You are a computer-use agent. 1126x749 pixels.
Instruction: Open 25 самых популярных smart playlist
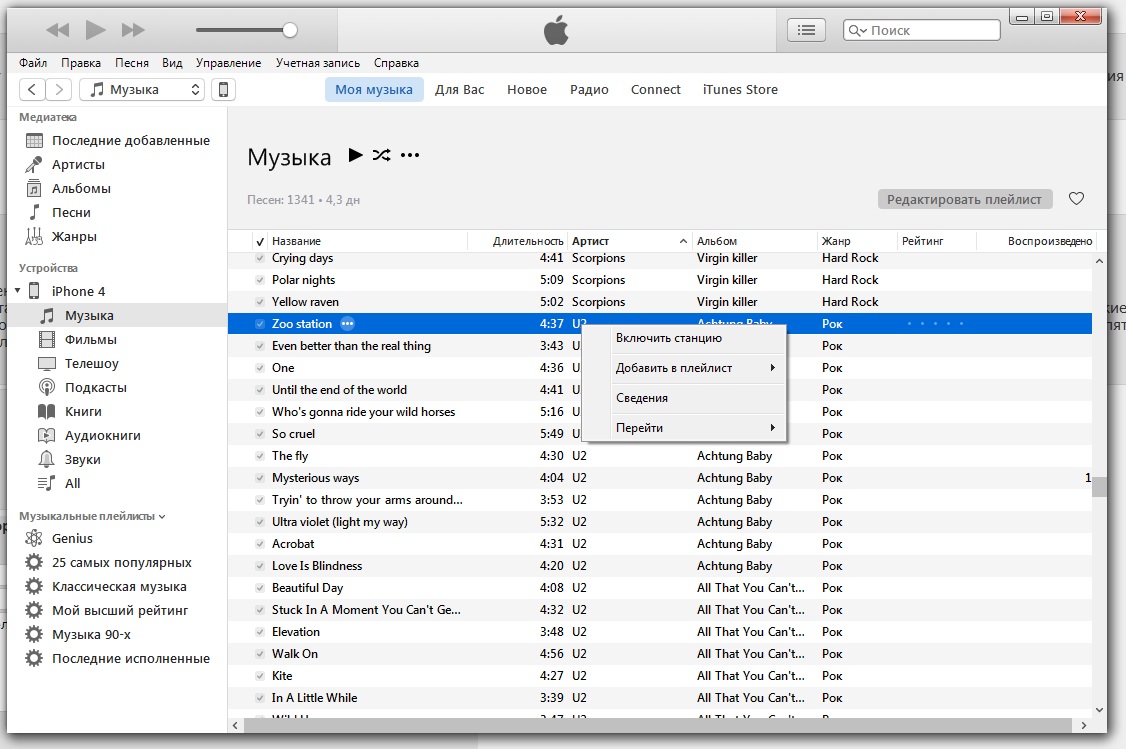click(121, 563)
